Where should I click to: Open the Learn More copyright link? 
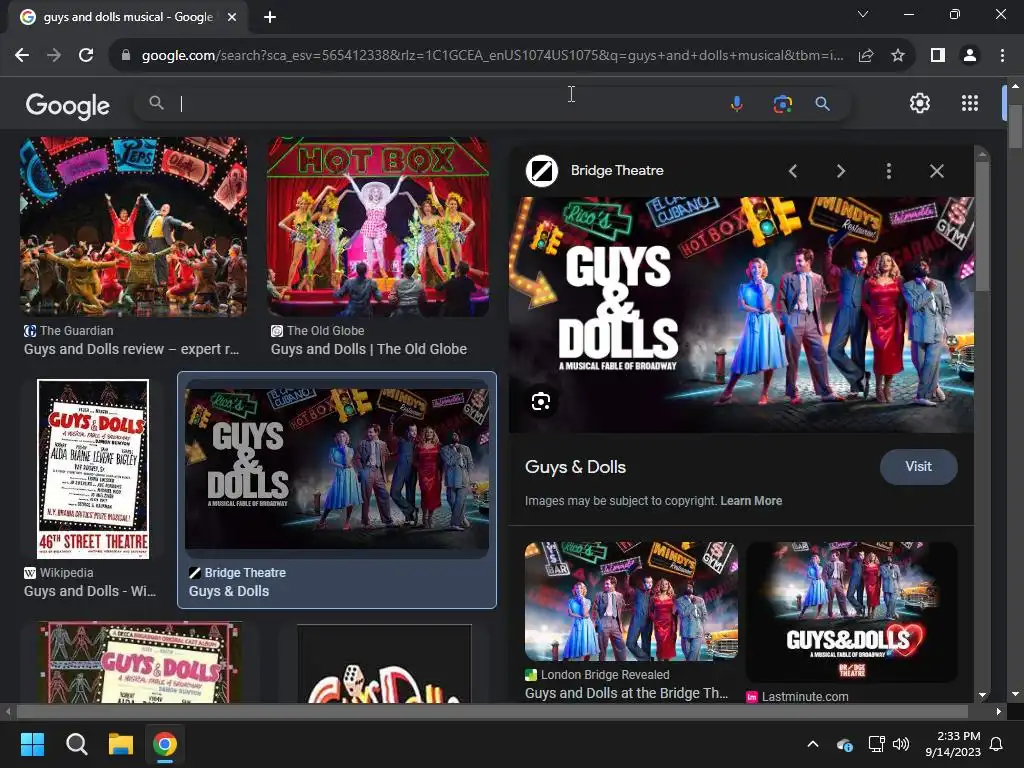(x=751, y=501)
